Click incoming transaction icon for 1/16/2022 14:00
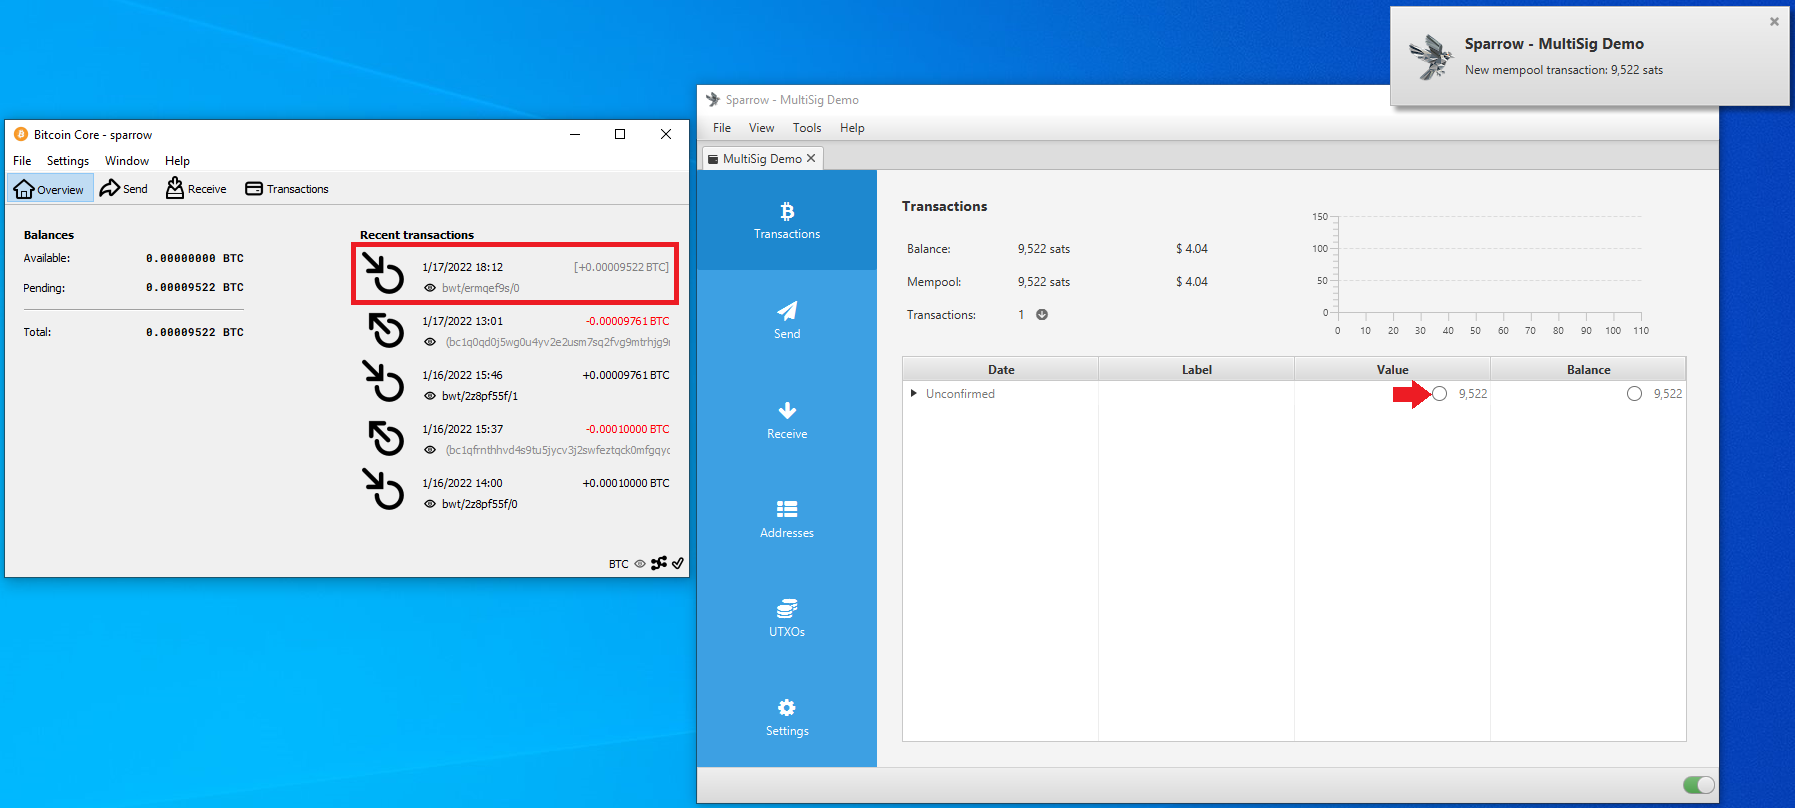Viewport: 1795px width, 808px height. (x=383, y=489)
